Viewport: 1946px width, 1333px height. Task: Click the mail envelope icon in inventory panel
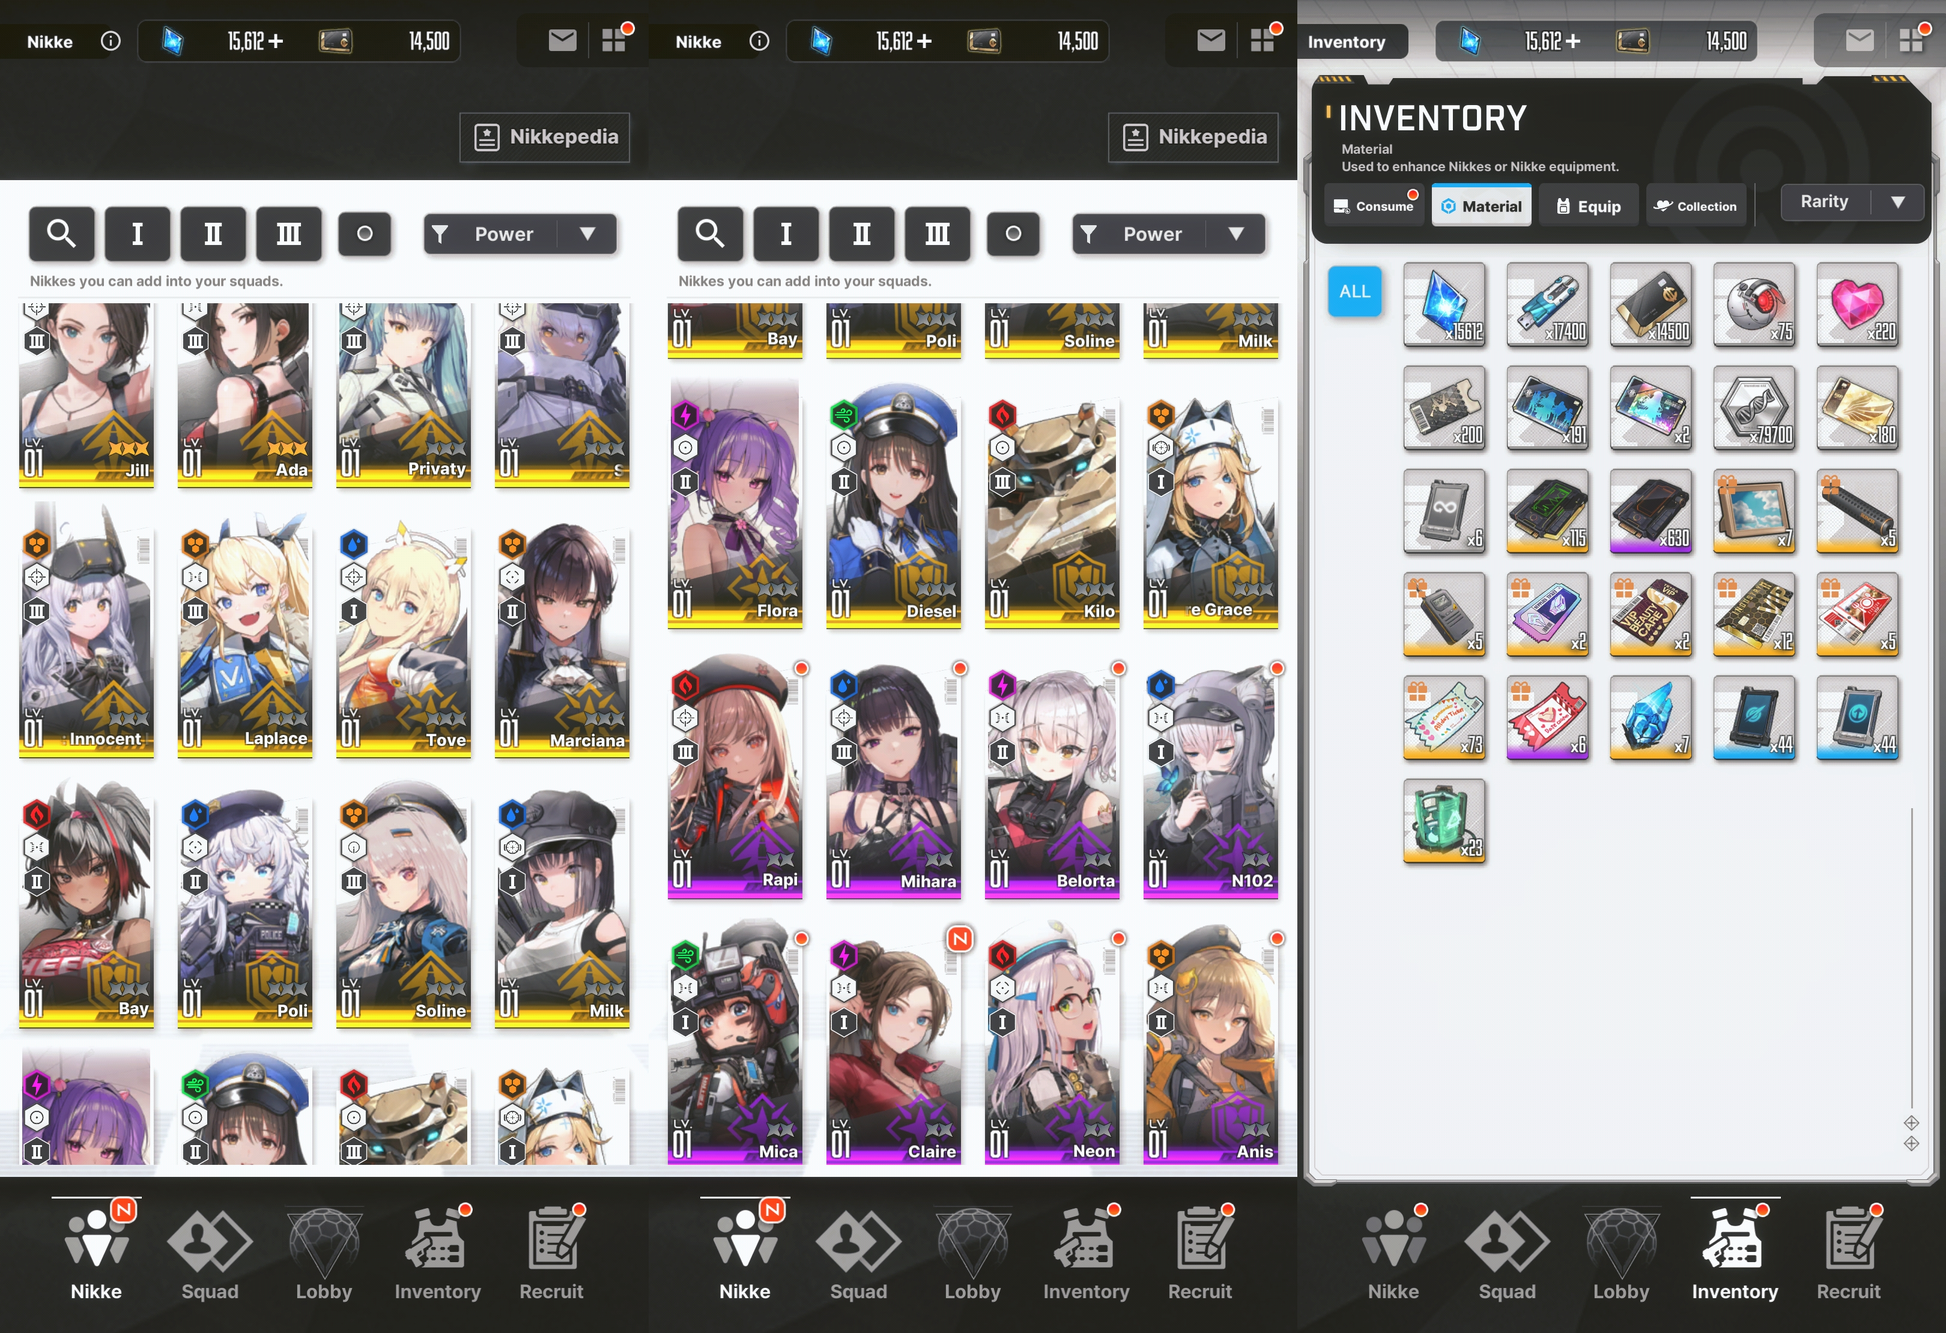click(1859, 41)
